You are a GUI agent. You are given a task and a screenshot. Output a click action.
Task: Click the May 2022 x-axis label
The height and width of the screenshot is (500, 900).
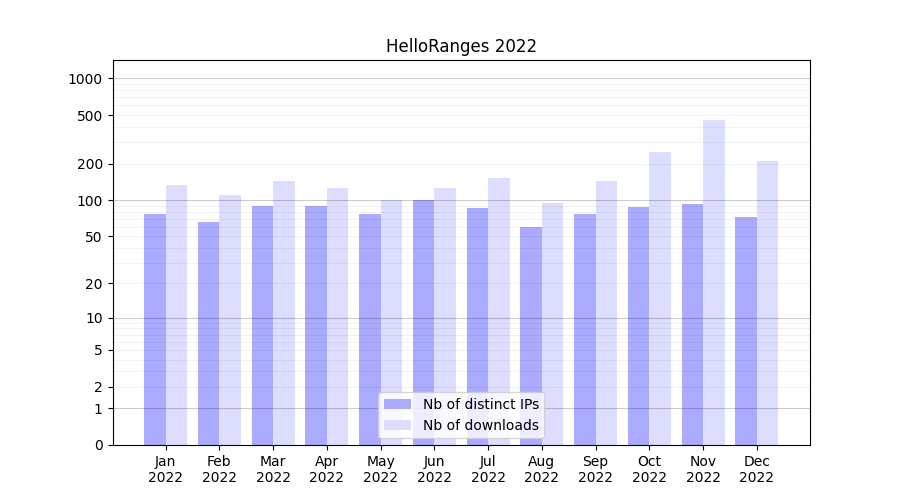click(381, 469)
